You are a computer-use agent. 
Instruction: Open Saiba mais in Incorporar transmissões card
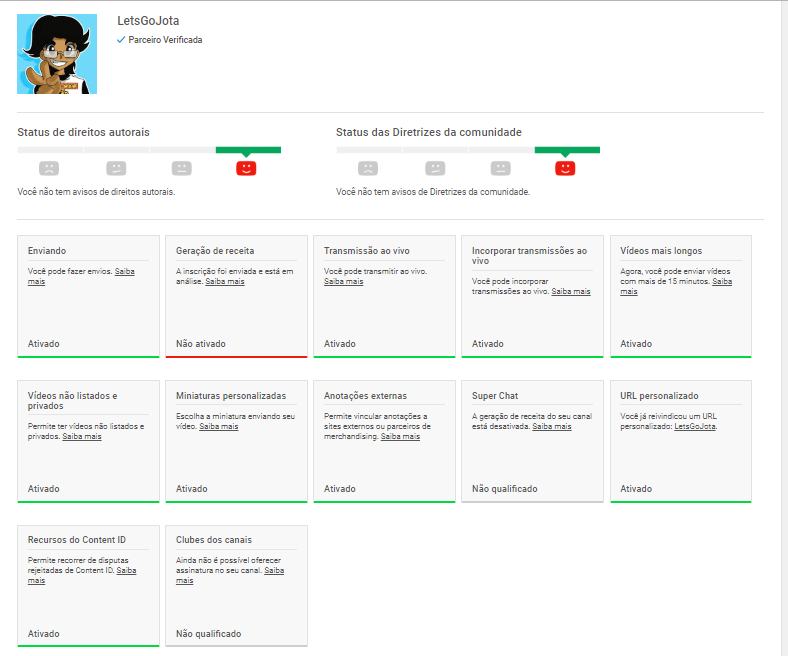[571, 292]
